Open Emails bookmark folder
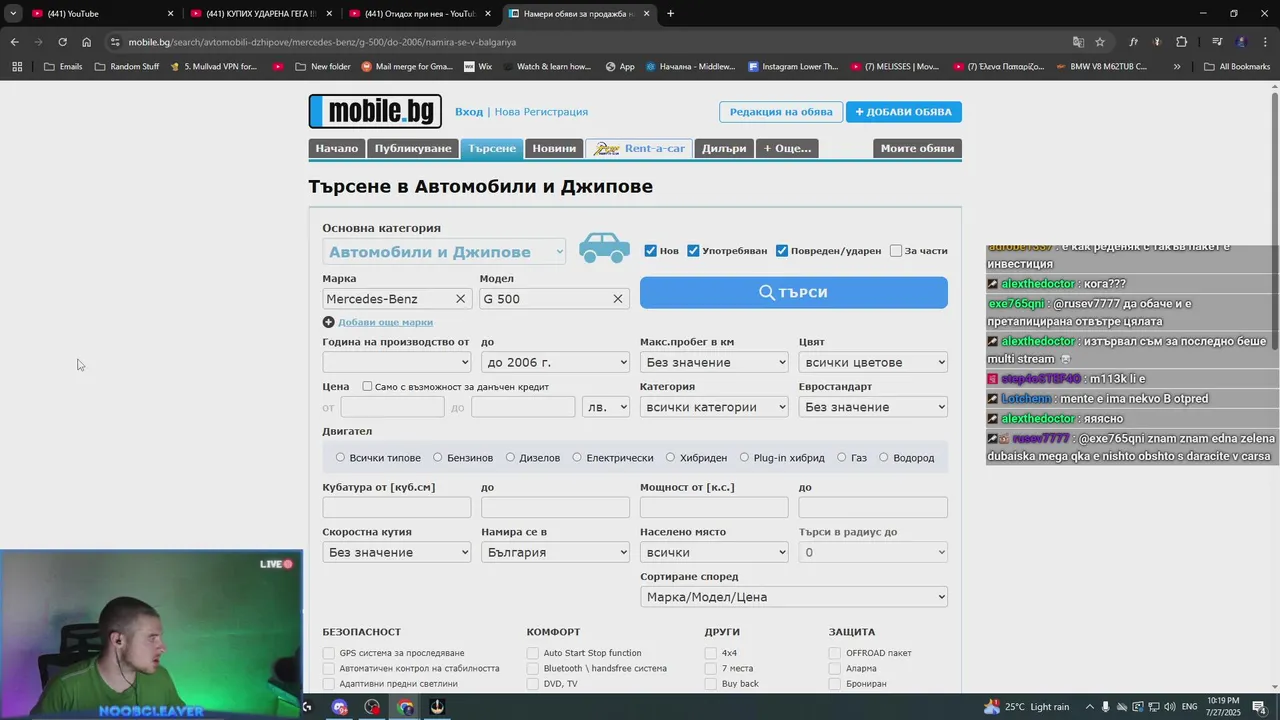Screen dimensions: 1280x720 [63, 67]
